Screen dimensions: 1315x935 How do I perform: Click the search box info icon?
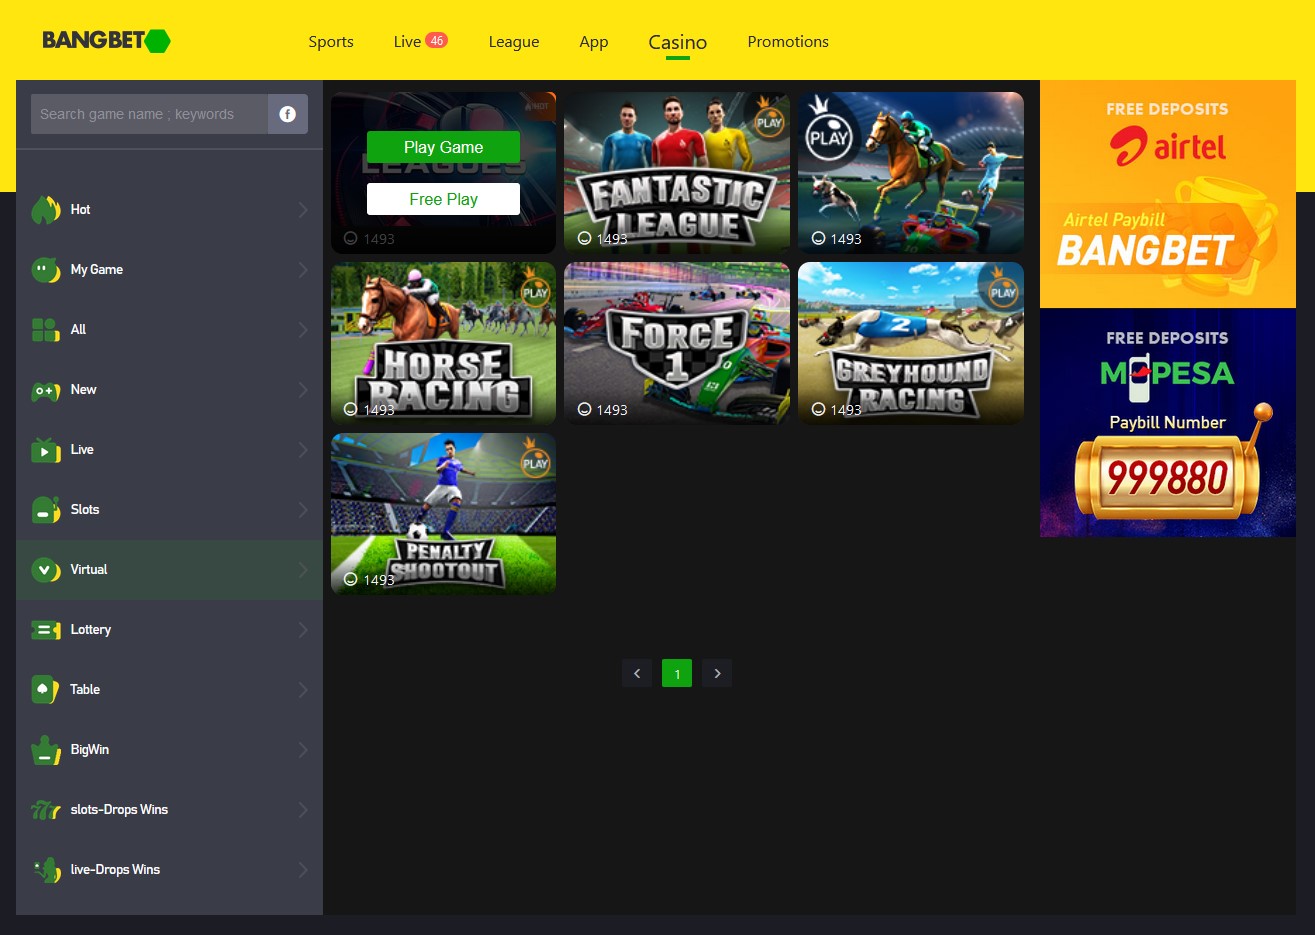coord(288,114)
